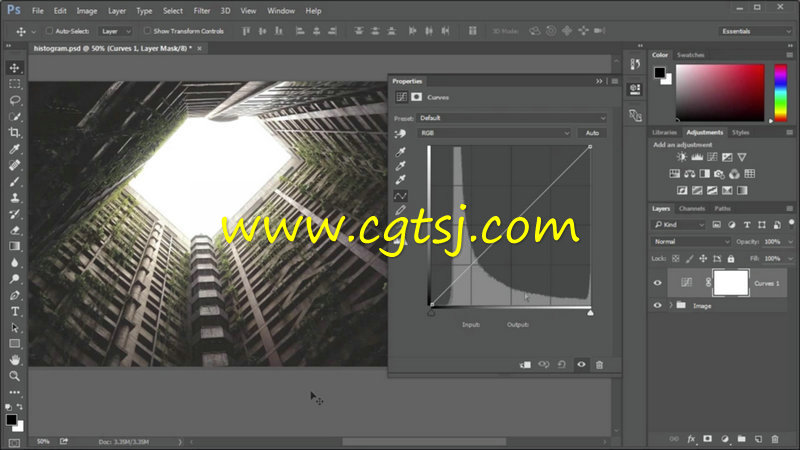Open the Preset Default dropdown
This screenshot has width=800, height=450.
coord(512,118)
